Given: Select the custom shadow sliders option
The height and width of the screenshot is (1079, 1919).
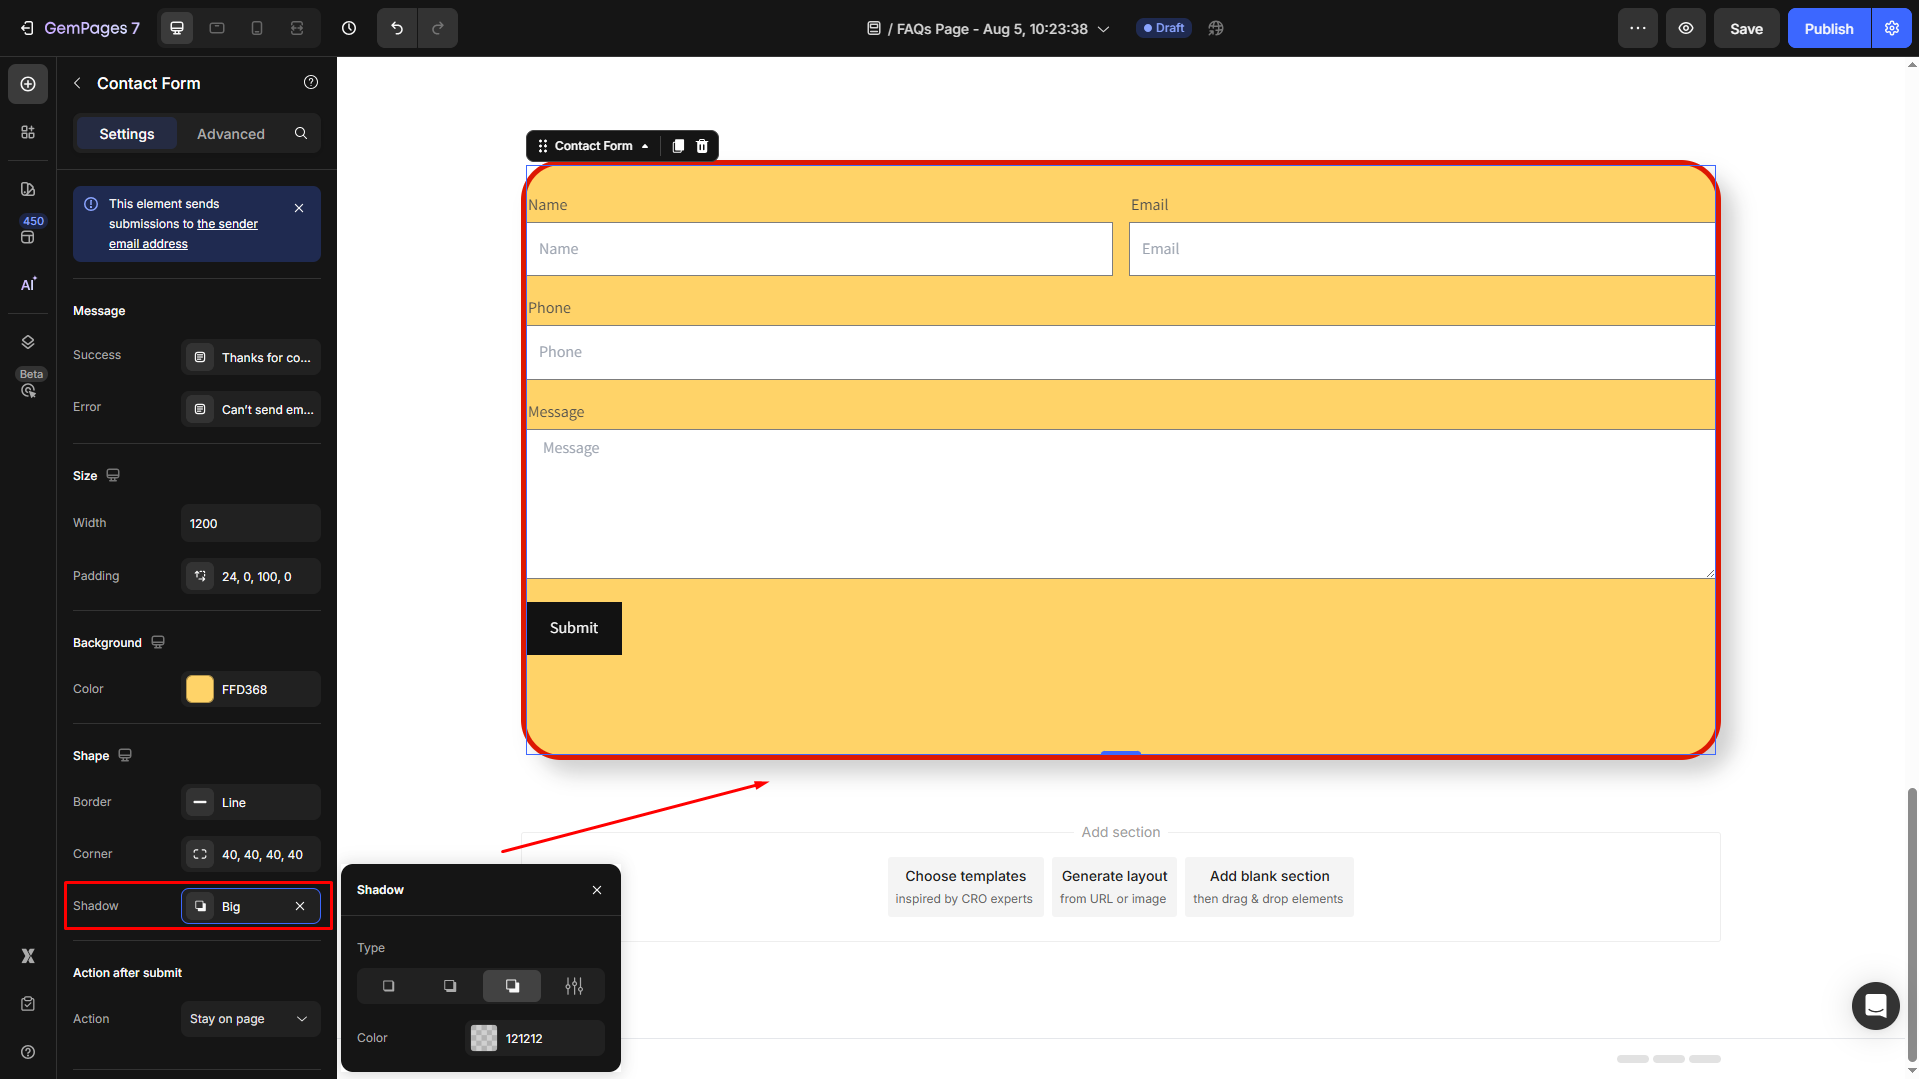Looking at the screenshot, I should click(x=574, y=986).
